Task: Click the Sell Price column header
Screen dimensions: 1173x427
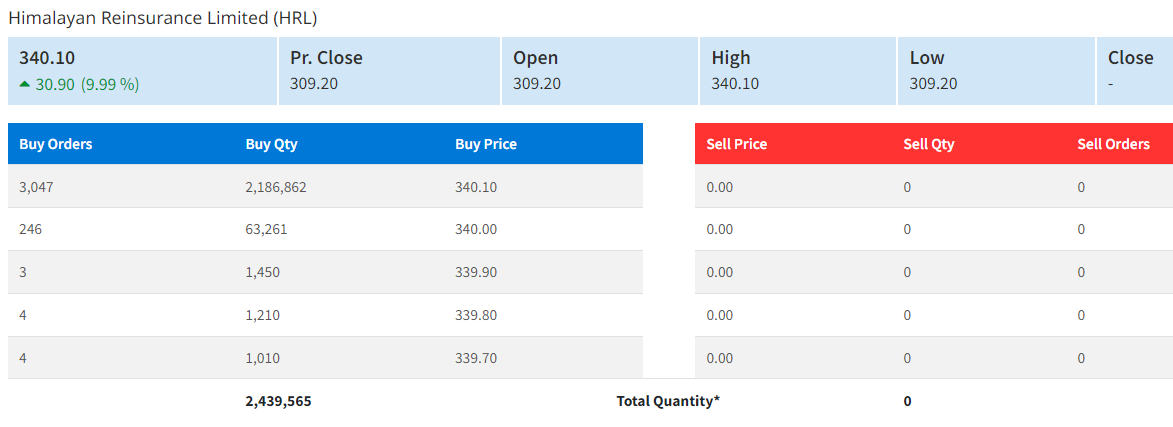Action: point(737,144)
